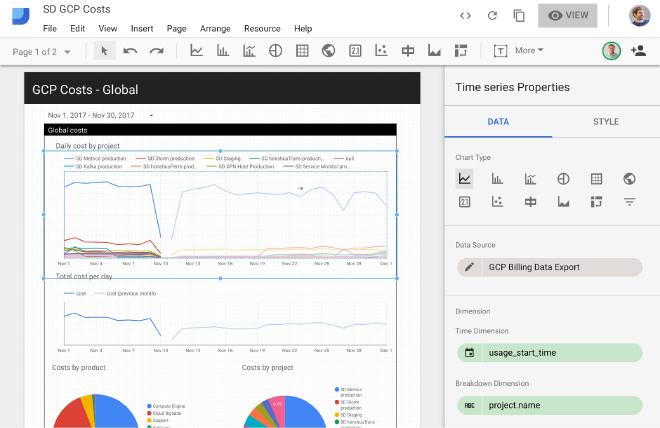Screen dimensions: 660x428
Task: Expand the Page 1 of 2 selector
Action: pyautogui.click(x=41, y=52)
